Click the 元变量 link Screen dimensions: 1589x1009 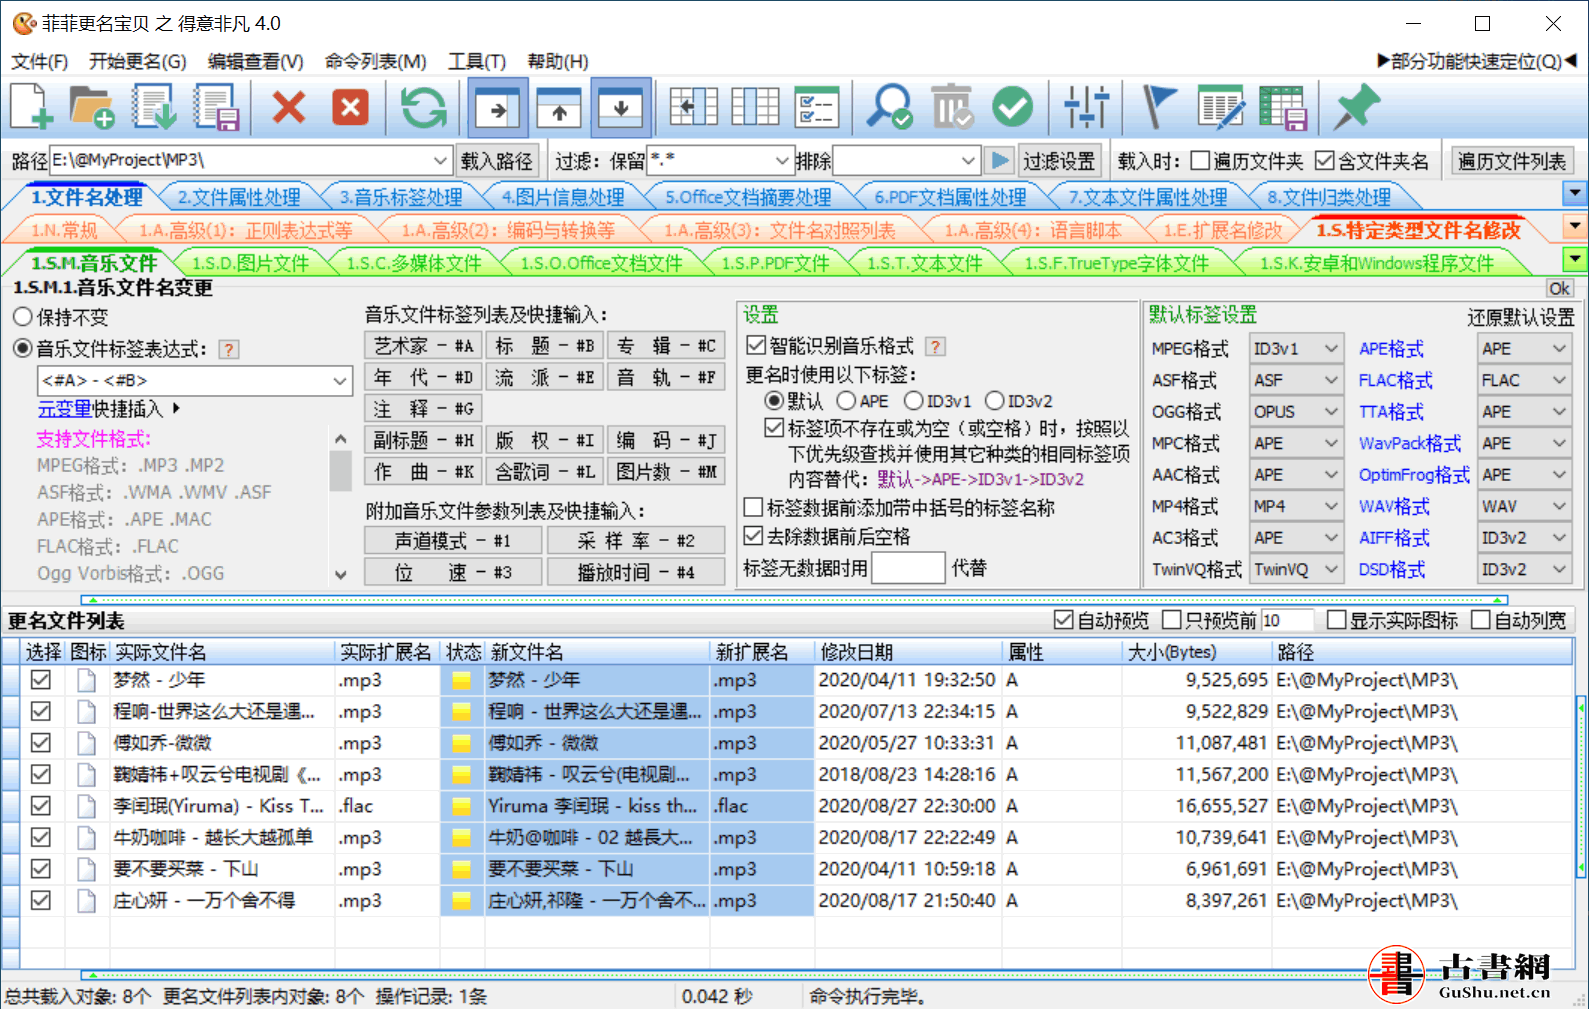pos(64,409)
